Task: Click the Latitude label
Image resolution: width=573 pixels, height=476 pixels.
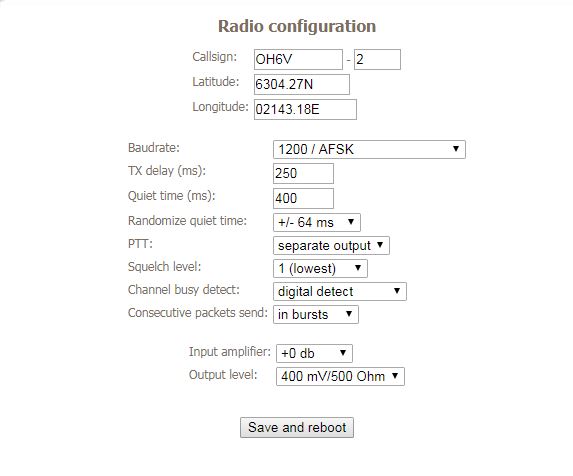Action: (216, 82)
